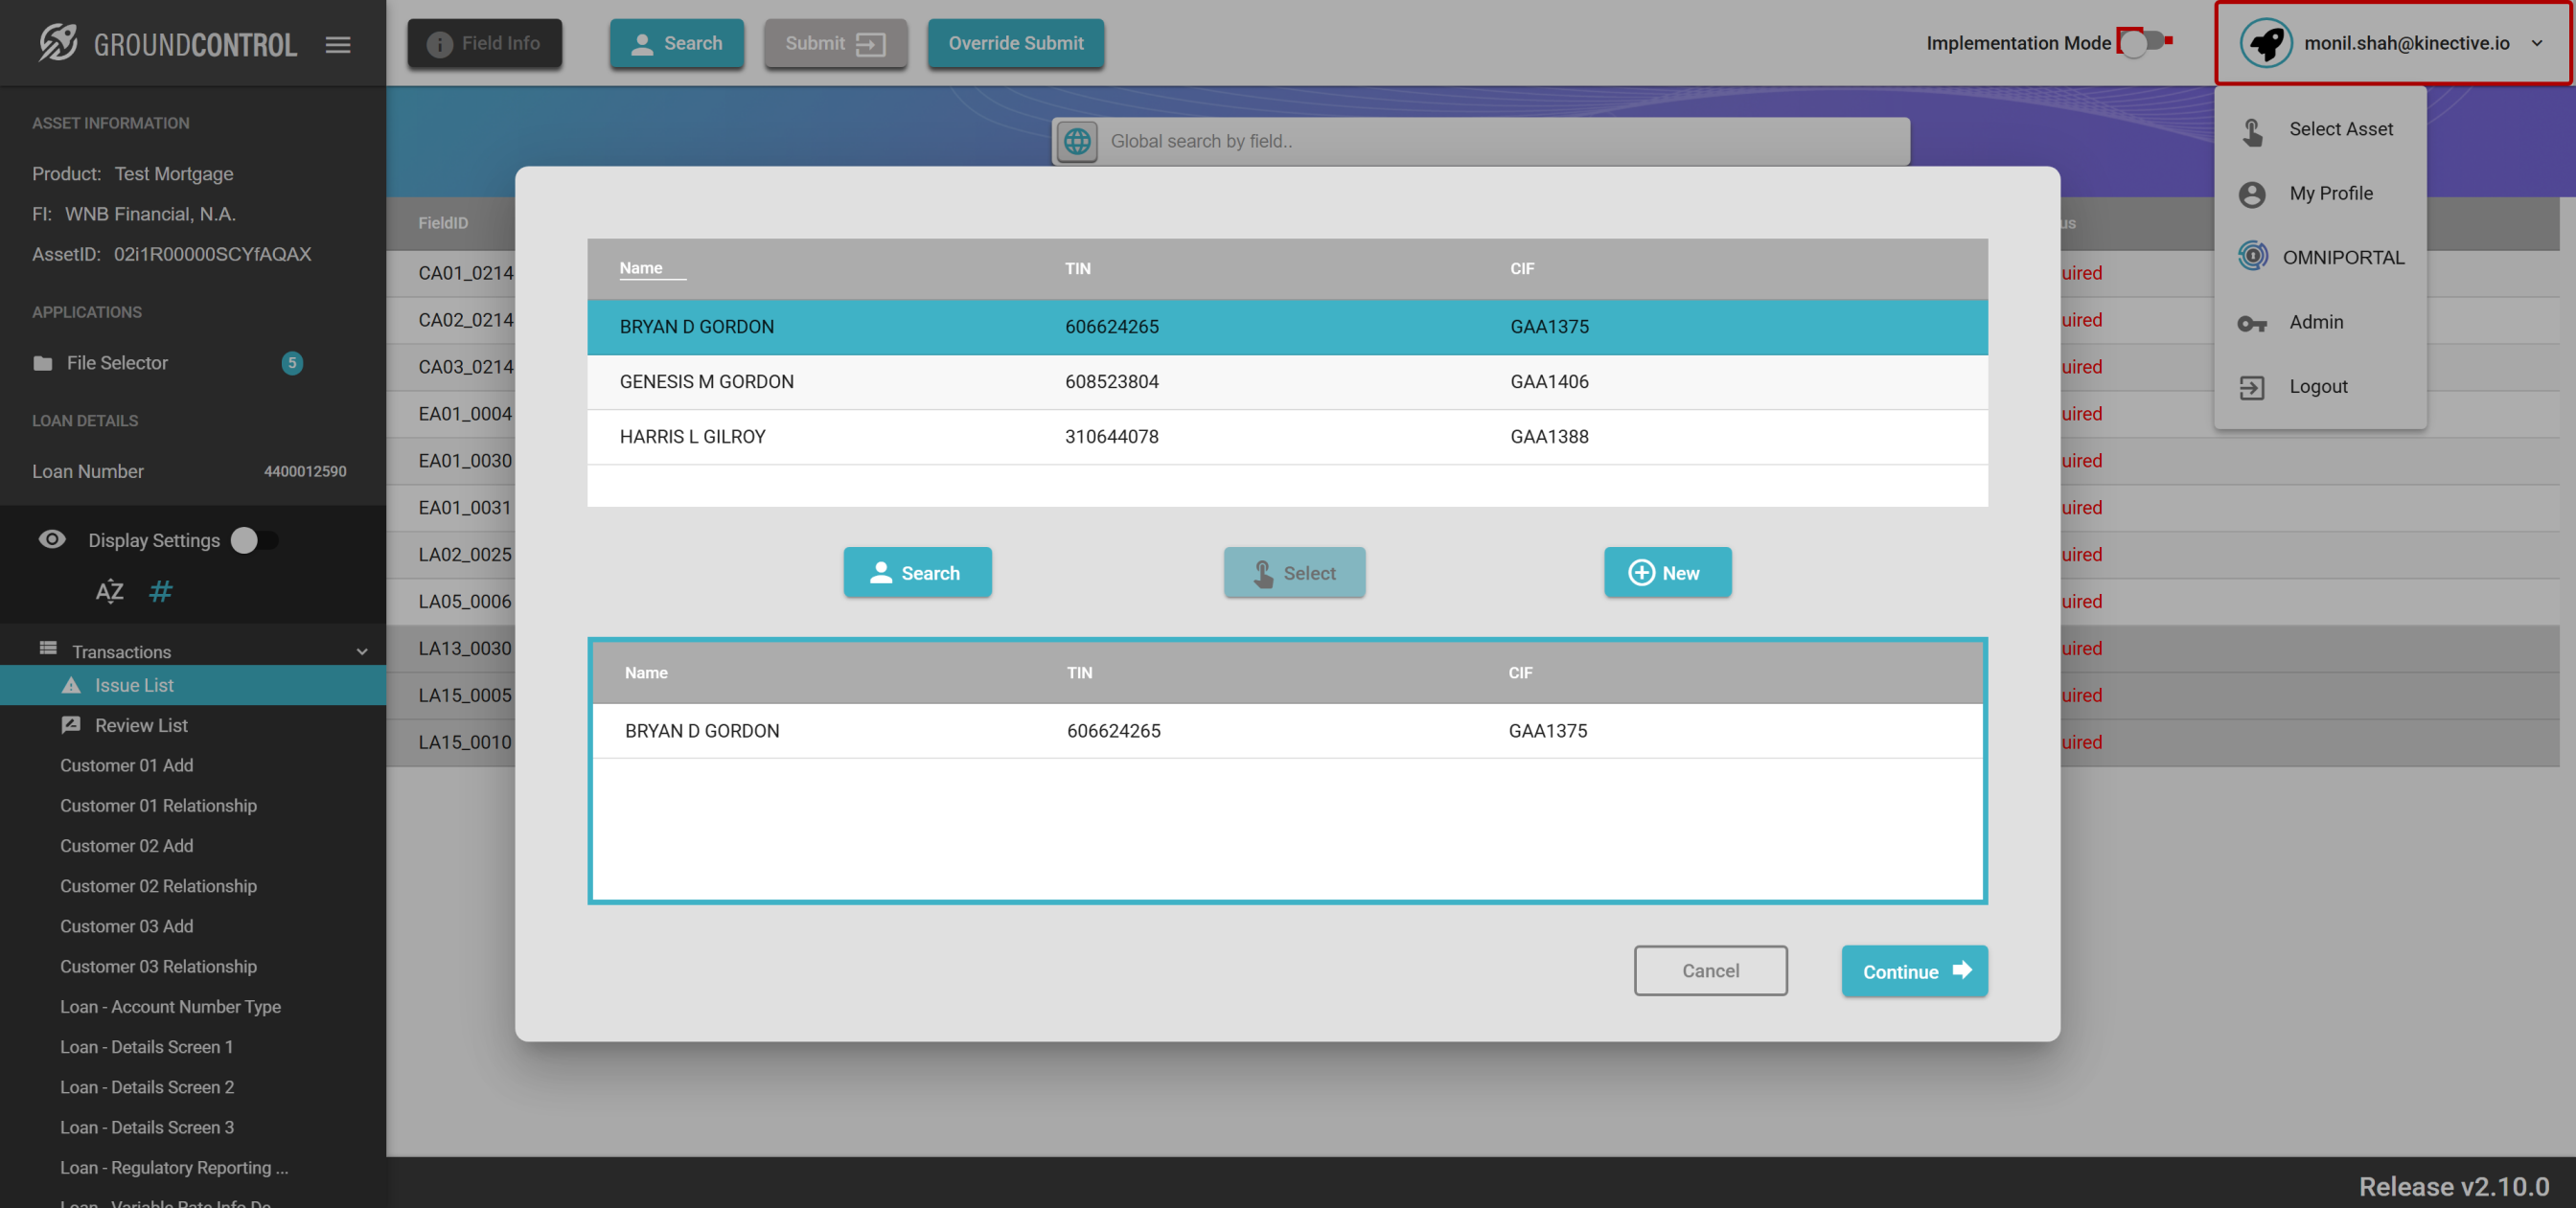Click the File Selector folder icon
Viewport: 2576px width, 1208px height.
pos(43,363)
